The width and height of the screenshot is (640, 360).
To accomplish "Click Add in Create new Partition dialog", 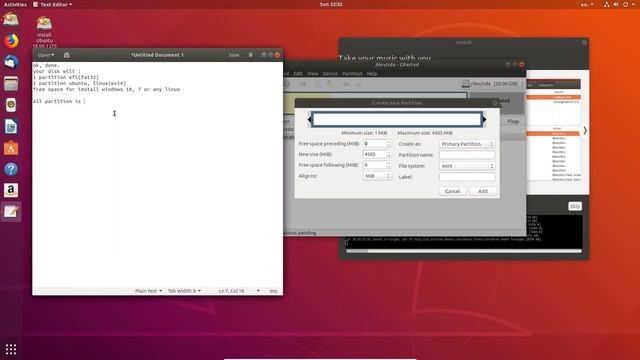I will coord(483,191).
